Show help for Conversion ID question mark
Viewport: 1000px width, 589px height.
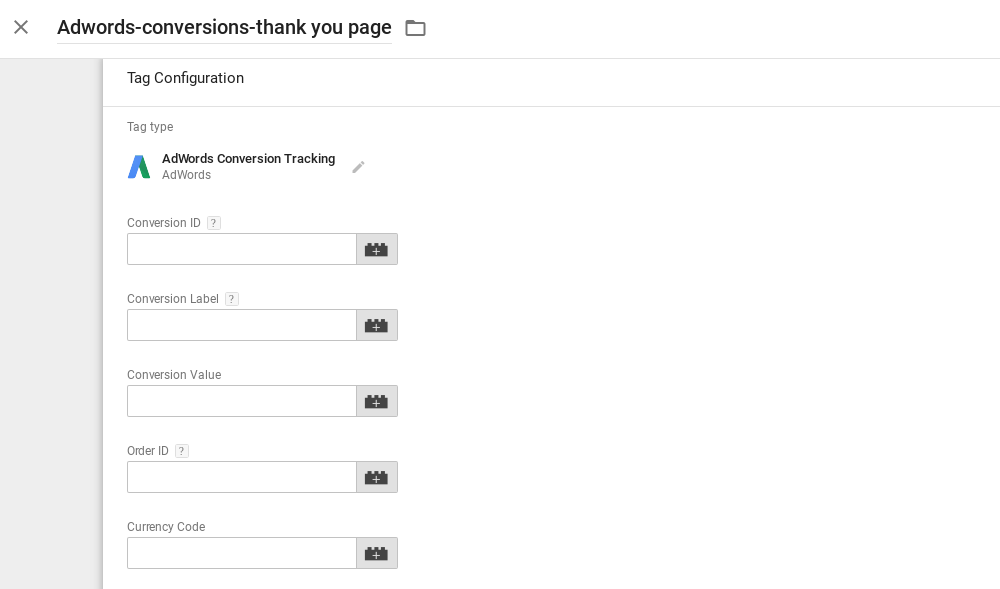pyautogui.click(x=214, y=223)
